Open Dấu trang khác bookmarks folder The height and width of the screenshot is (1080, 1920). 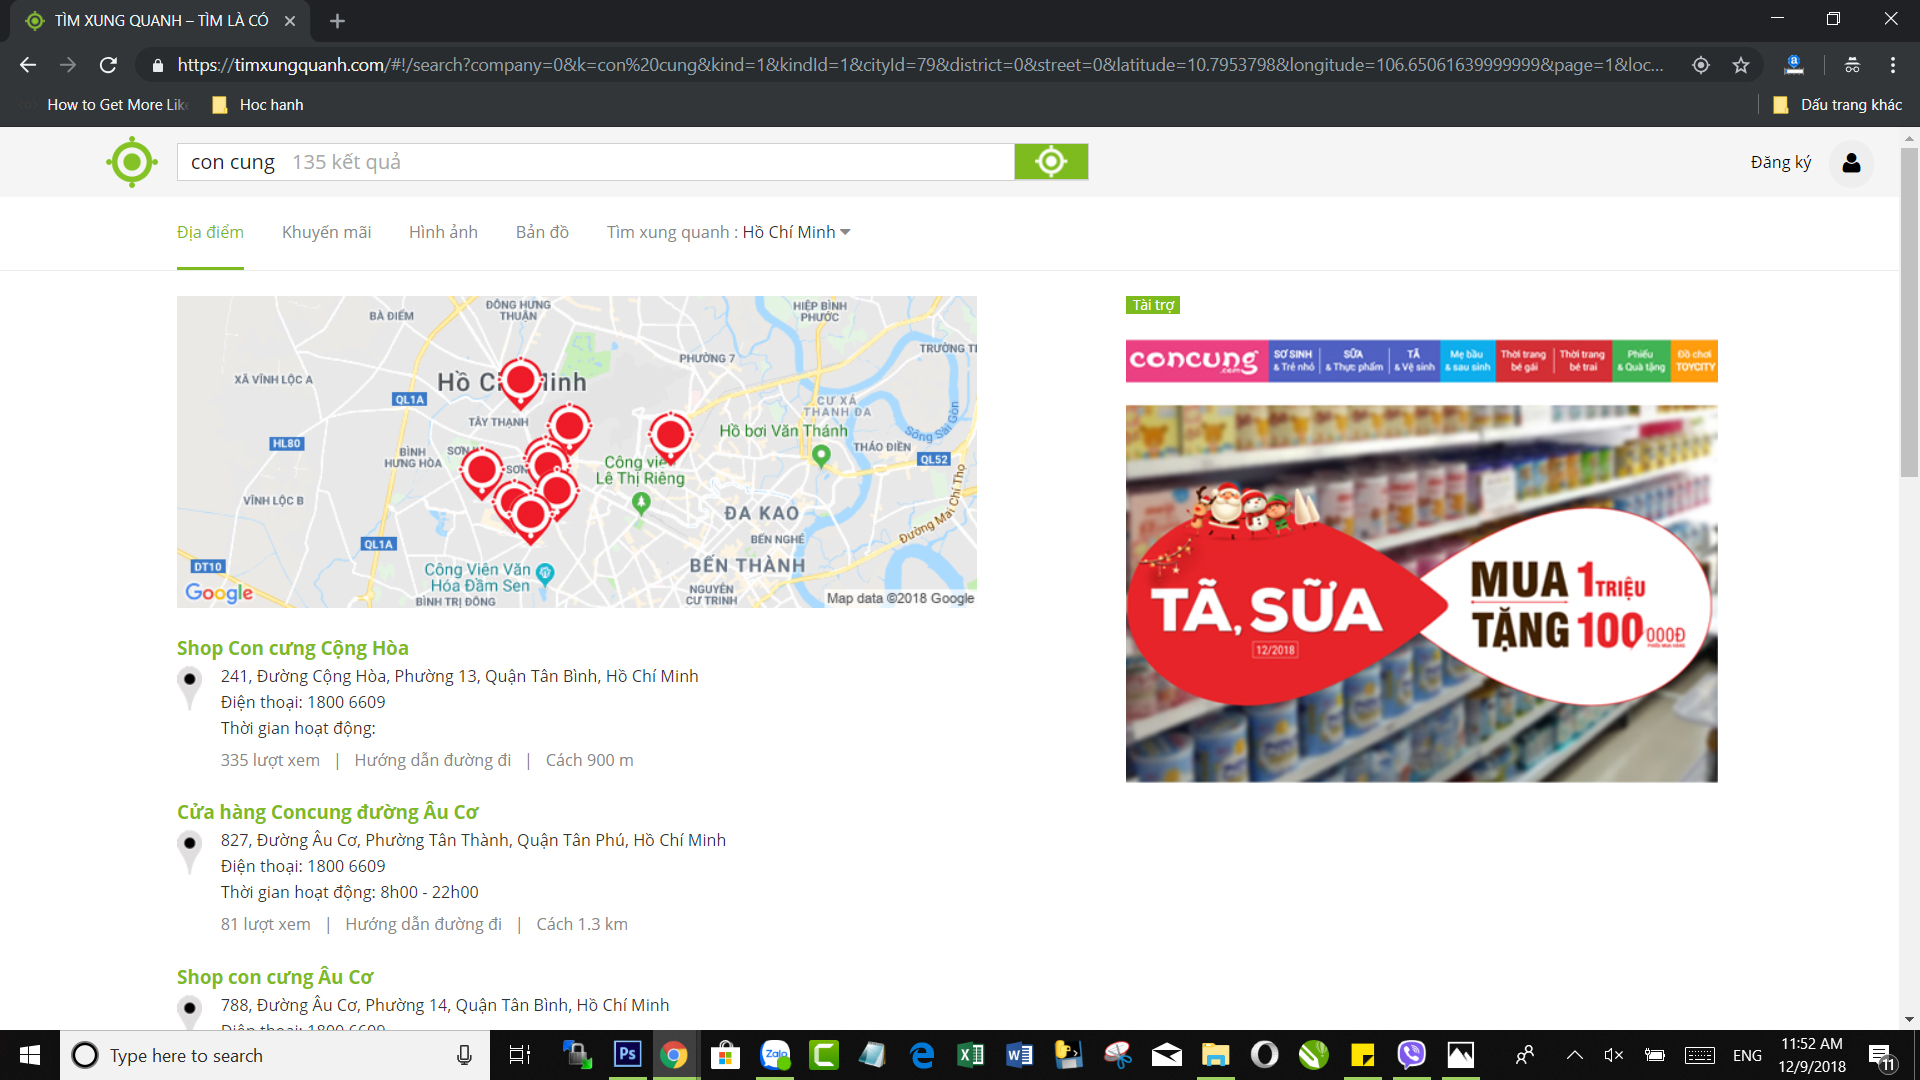[1838, 105]
